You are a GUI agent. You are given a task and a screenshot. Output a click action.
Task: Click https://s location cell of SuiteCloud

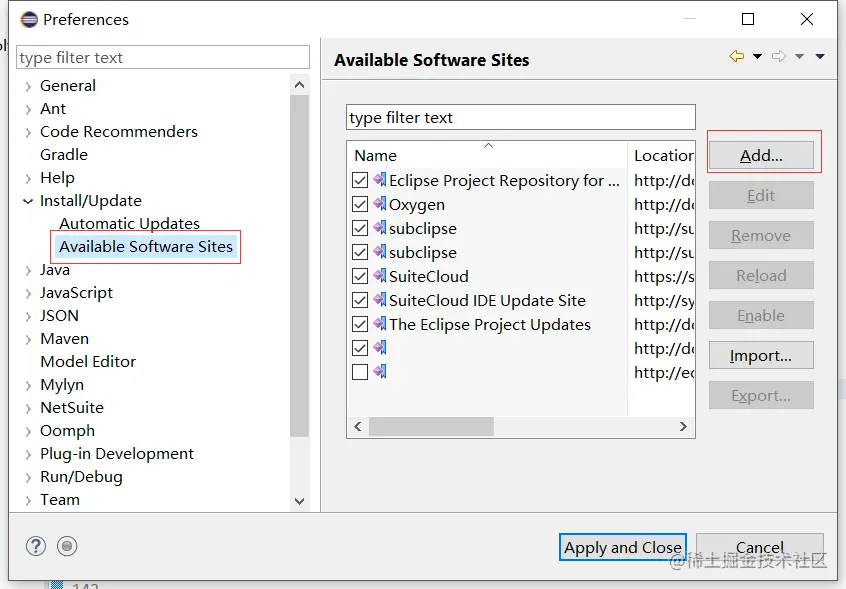click(x=664, y=276)
